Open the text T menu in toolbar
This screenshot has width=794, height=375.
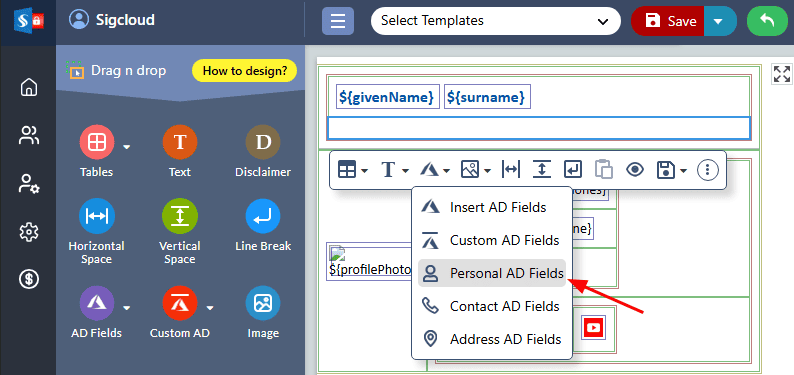click(x=394, y=170)
